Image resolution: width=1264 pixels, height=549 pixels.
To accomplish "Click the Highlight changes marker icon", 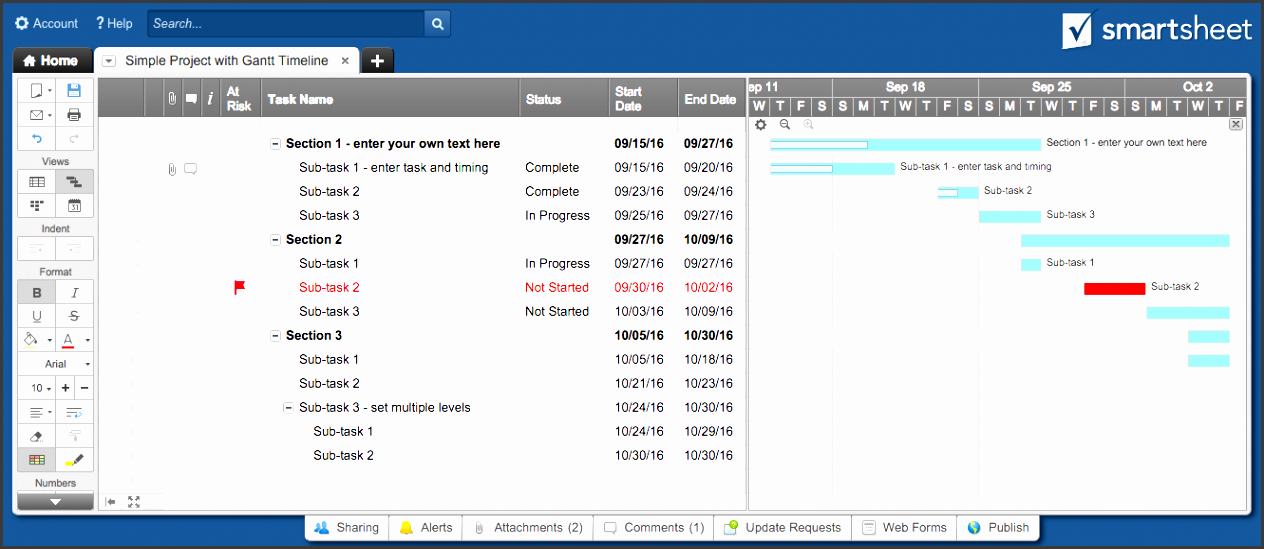I will coord(74,460).
